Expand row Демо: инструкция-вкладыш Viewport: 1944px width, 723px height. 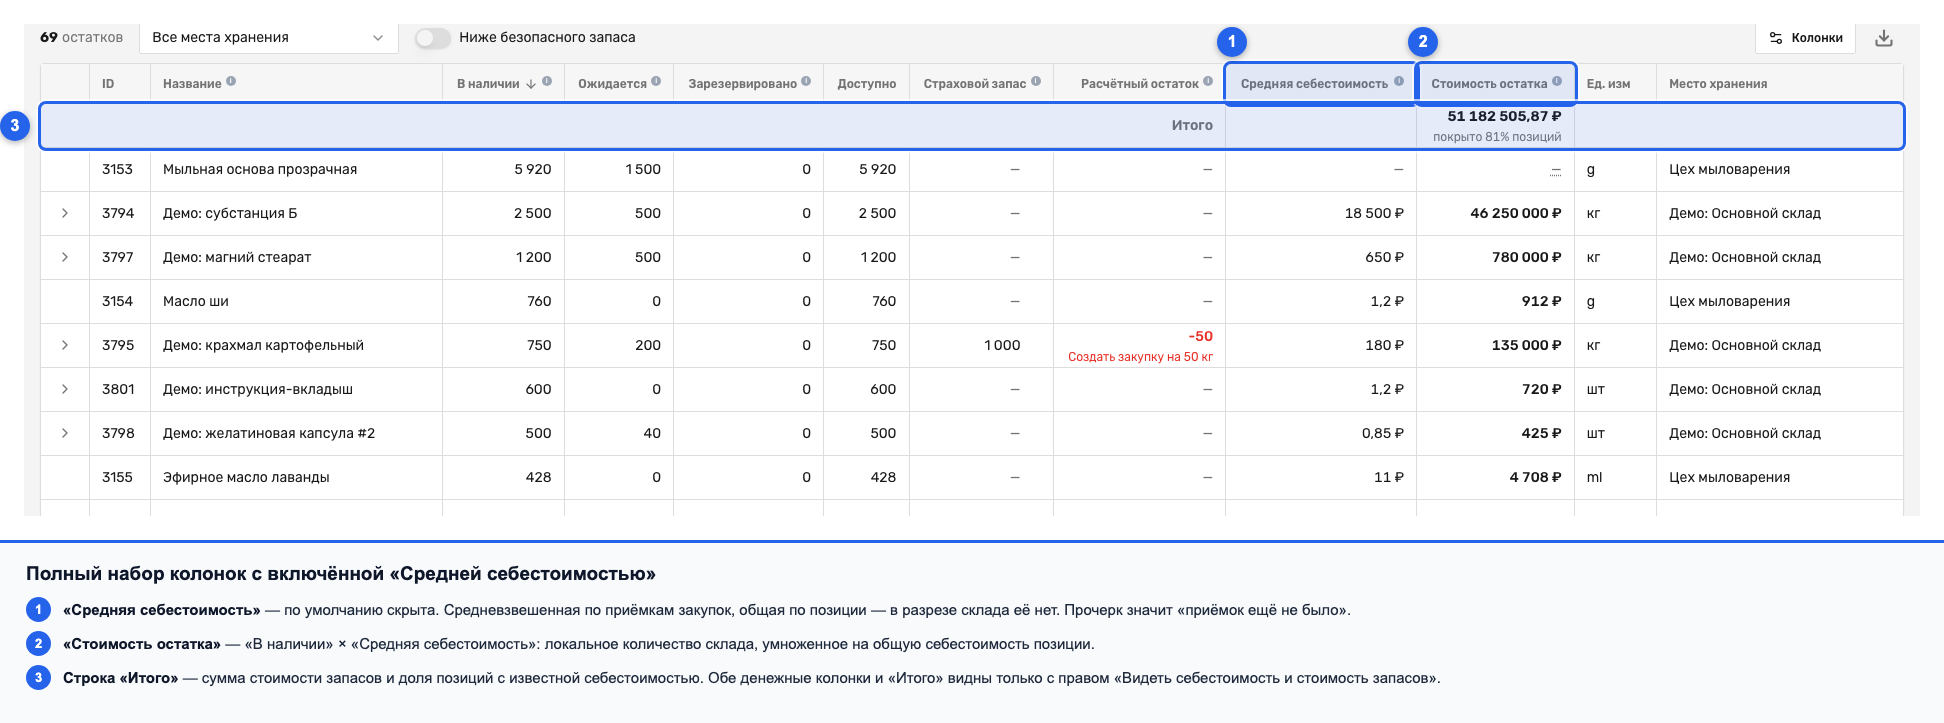[x=65, y=389]
